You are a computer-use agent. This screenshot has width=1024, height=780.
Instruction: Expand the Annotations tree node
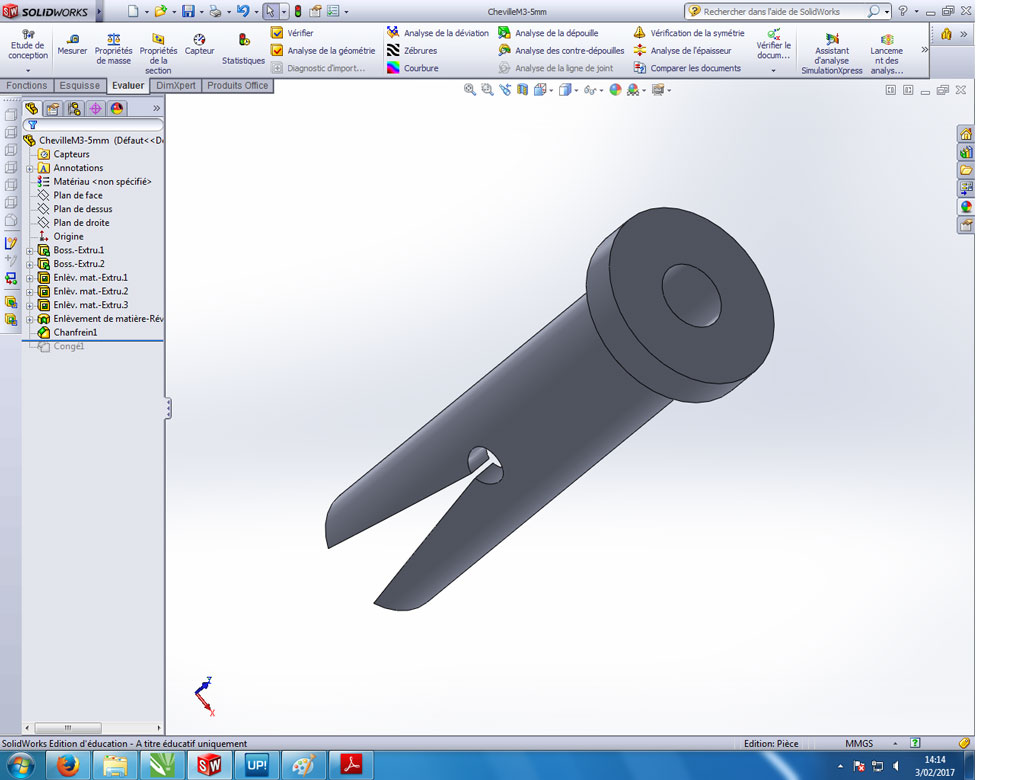point(29,169)
